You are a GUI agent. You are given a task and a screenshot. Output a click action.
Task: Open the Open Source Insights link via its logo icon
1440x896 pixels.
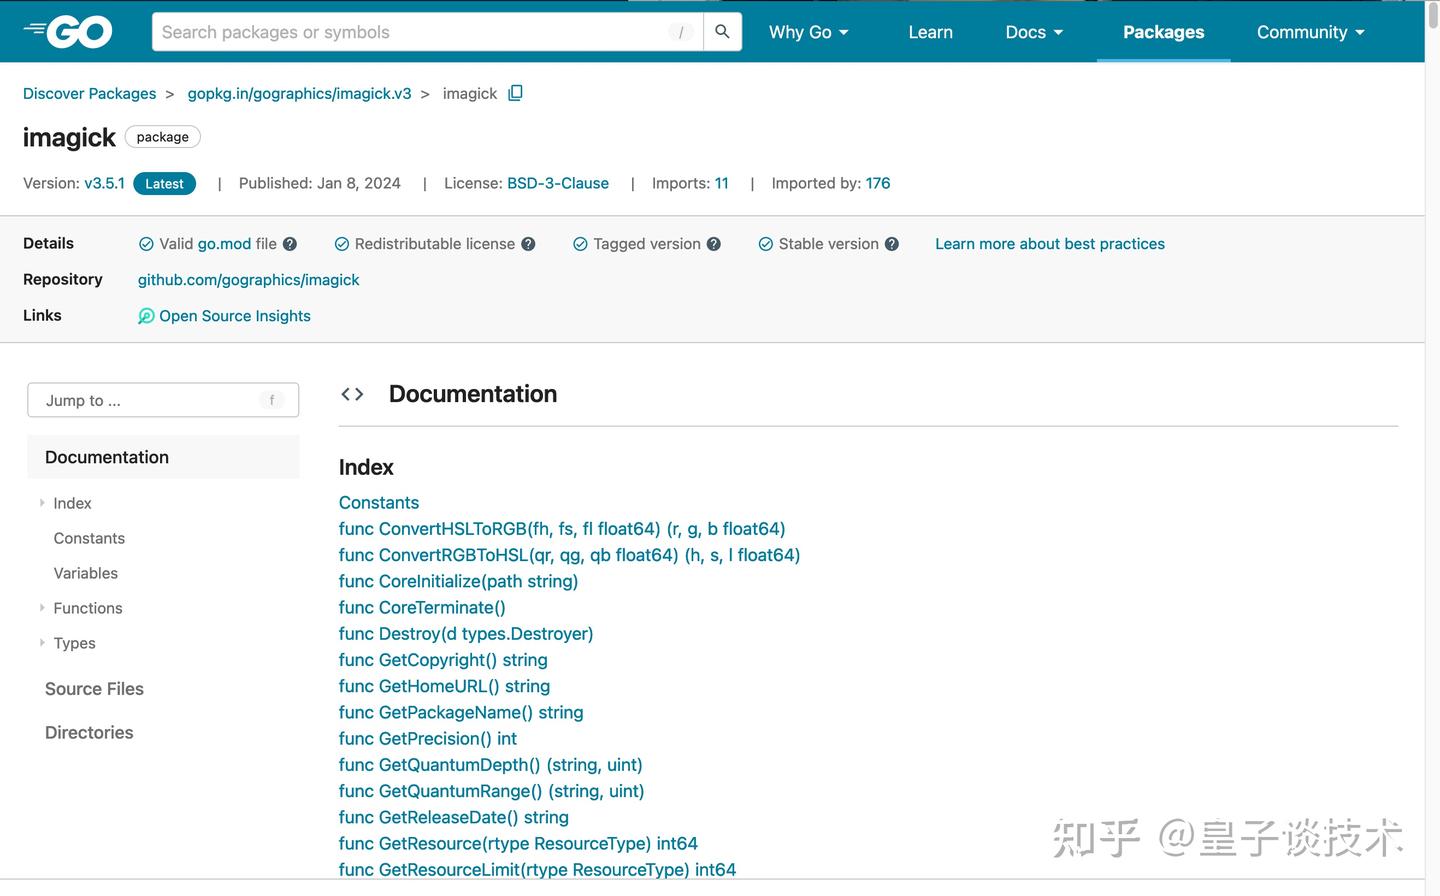[x=146, y=315]
